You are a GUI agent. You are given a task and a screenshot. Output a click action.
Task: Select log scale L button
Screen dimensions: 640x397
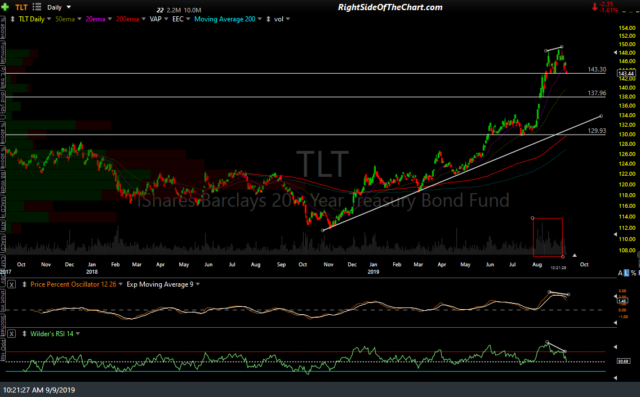pos(627,273)
